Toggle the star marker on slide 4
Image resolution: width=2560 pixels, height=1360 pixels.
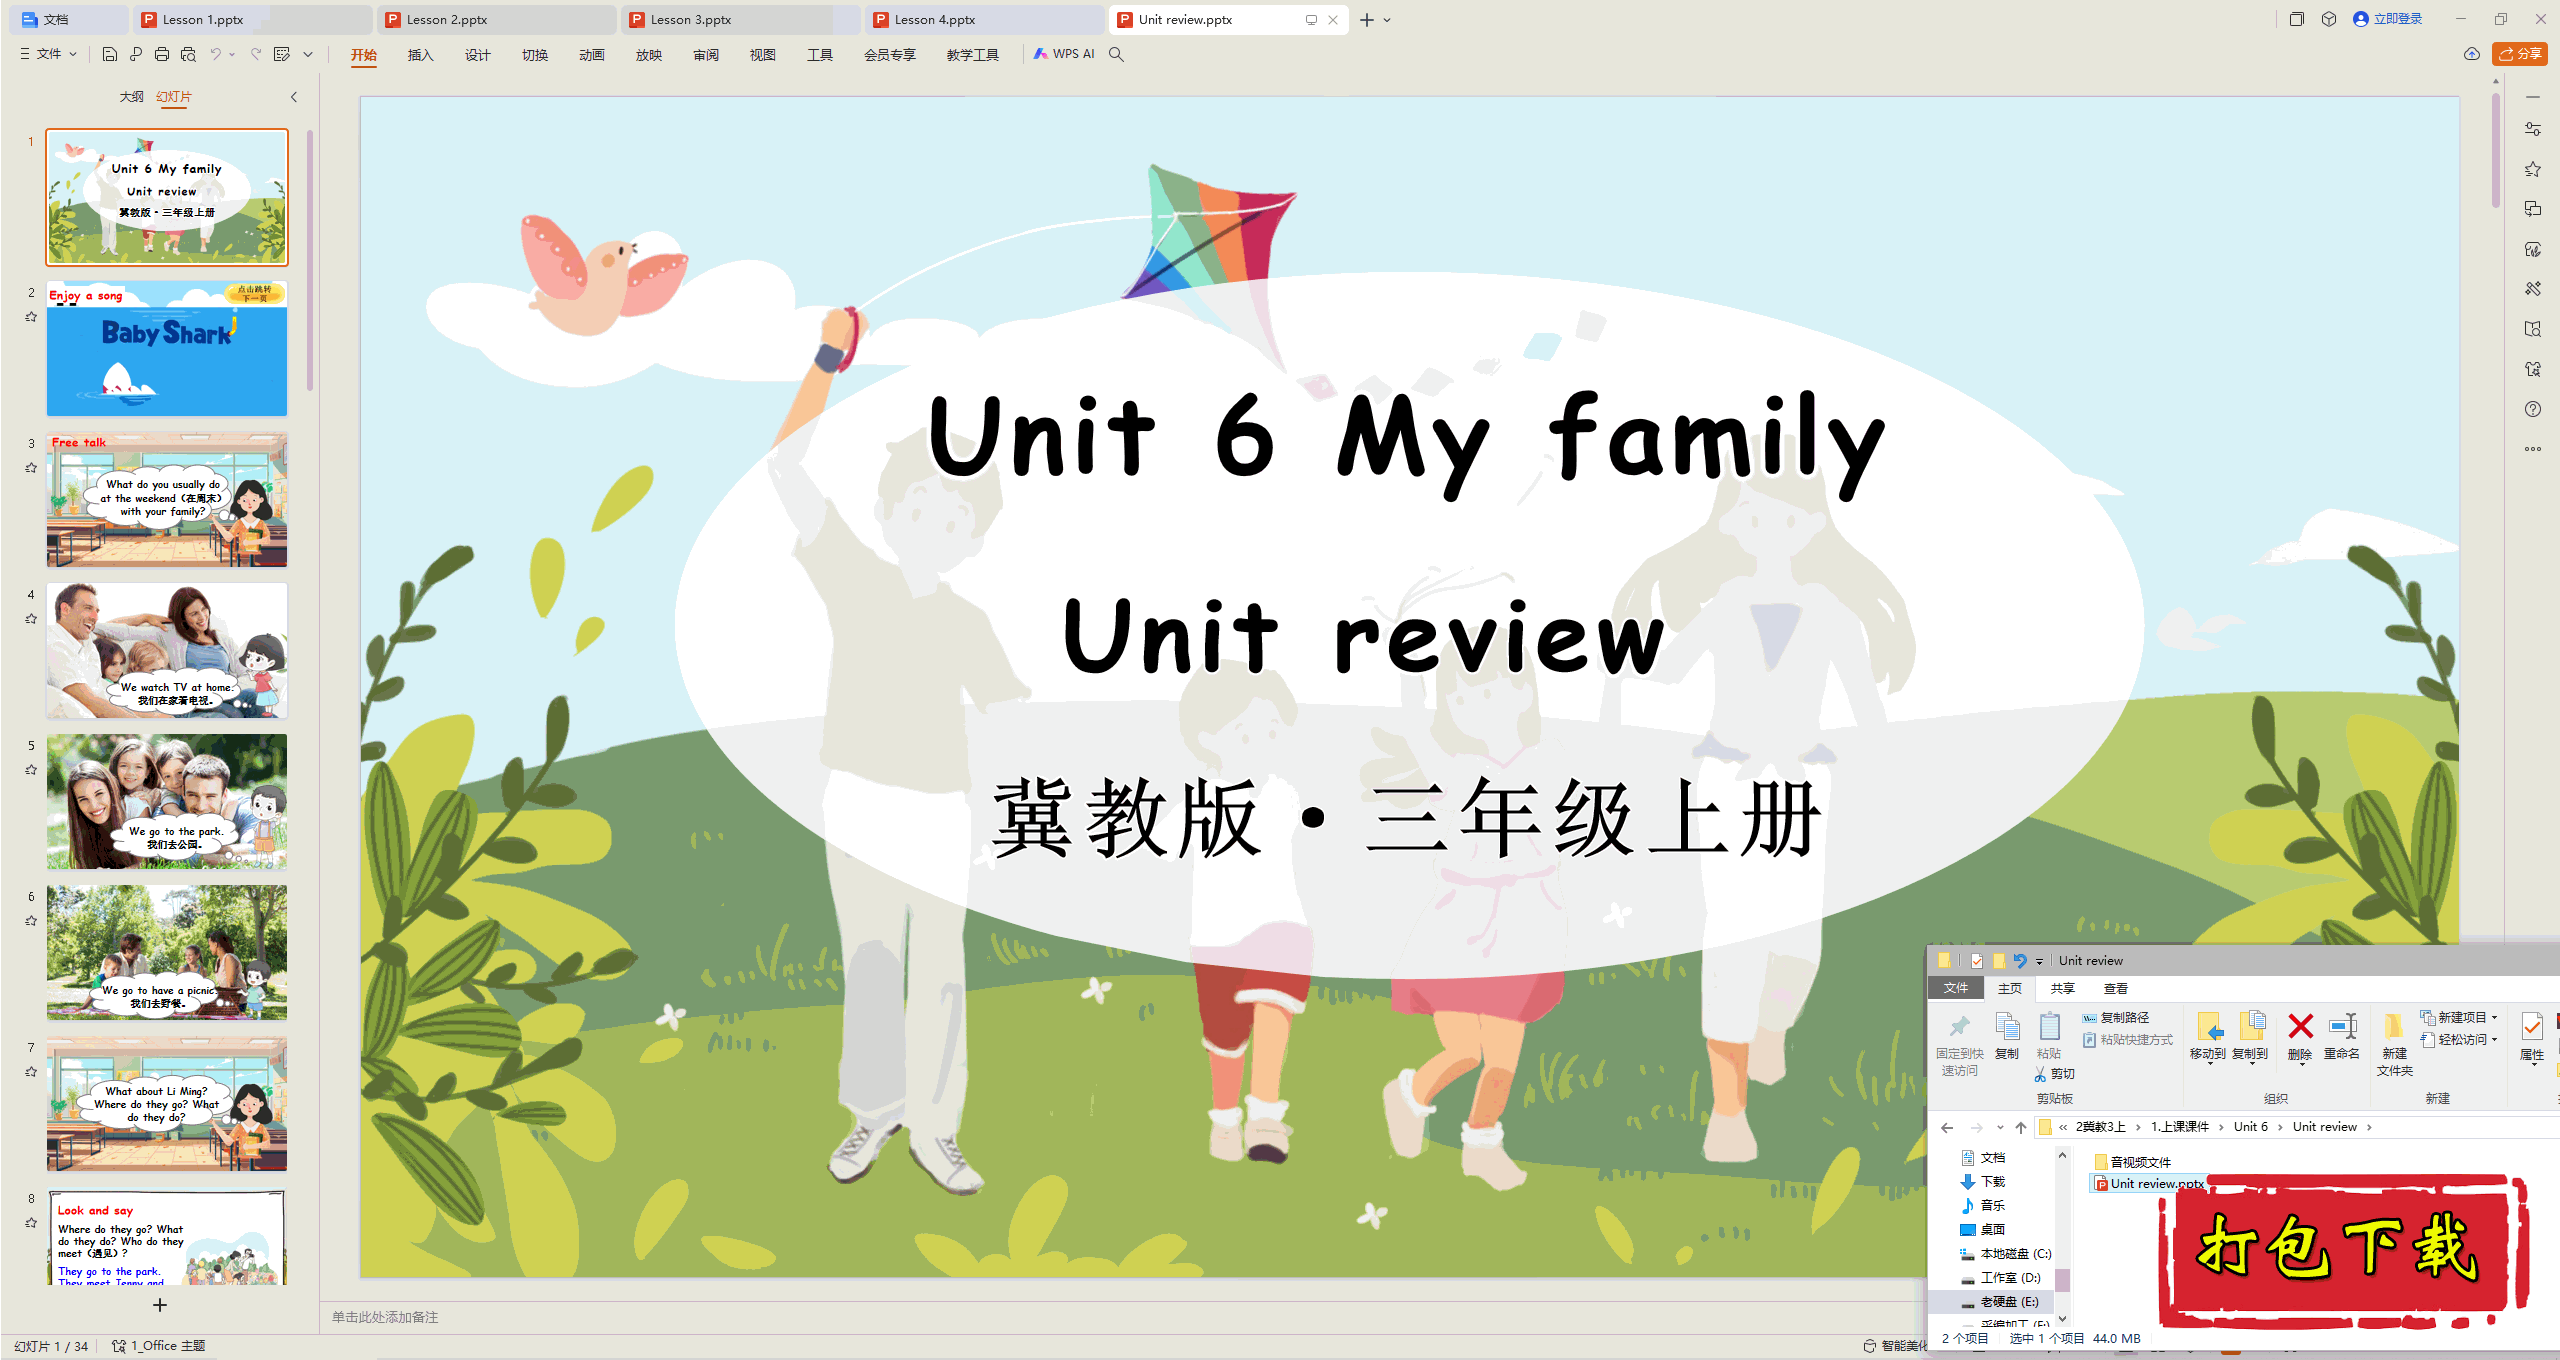[31, 619]
